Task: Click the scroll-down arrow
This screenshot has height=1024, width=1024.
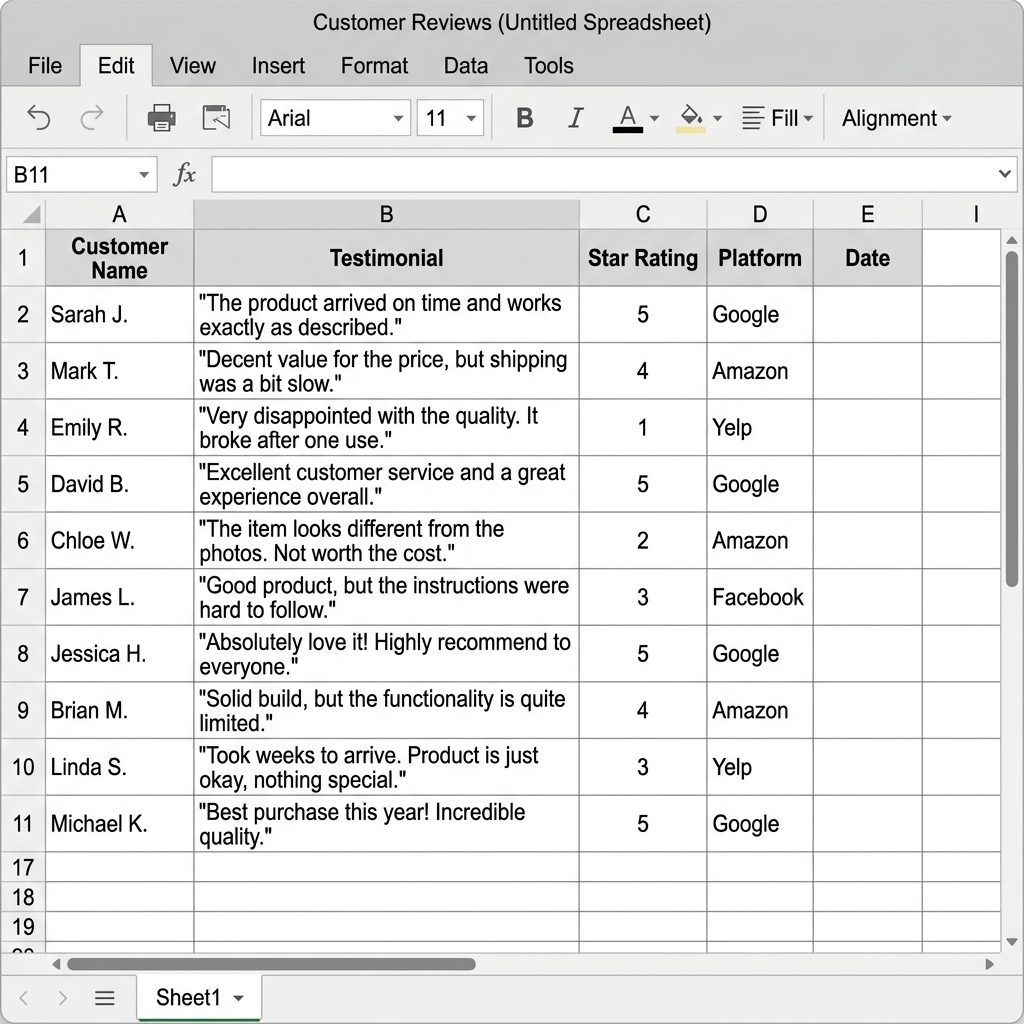Action: coord(1012,942)
